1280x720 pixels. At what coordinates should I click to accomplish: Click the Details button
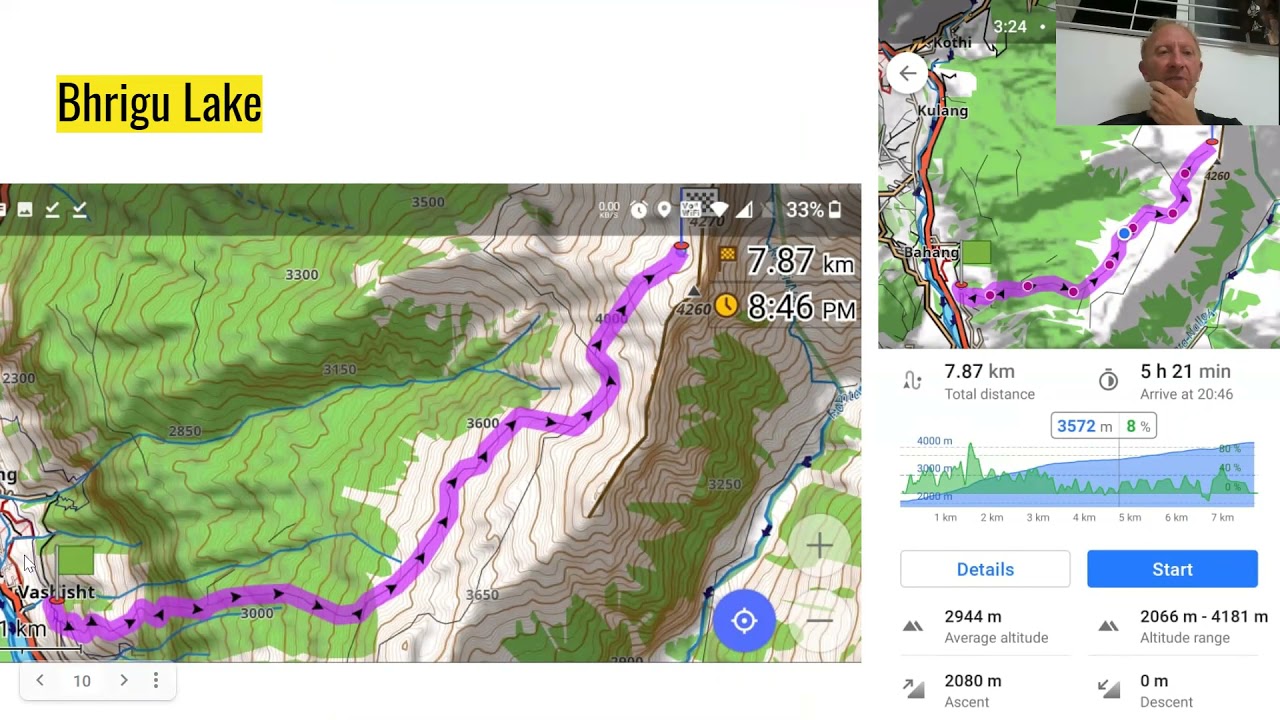985,569
